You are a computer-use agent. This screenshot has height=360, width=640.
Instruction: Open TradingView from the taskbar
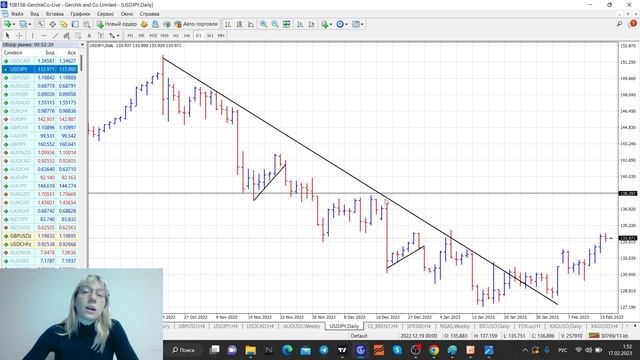pyautogui.click(x=342, y=350)
